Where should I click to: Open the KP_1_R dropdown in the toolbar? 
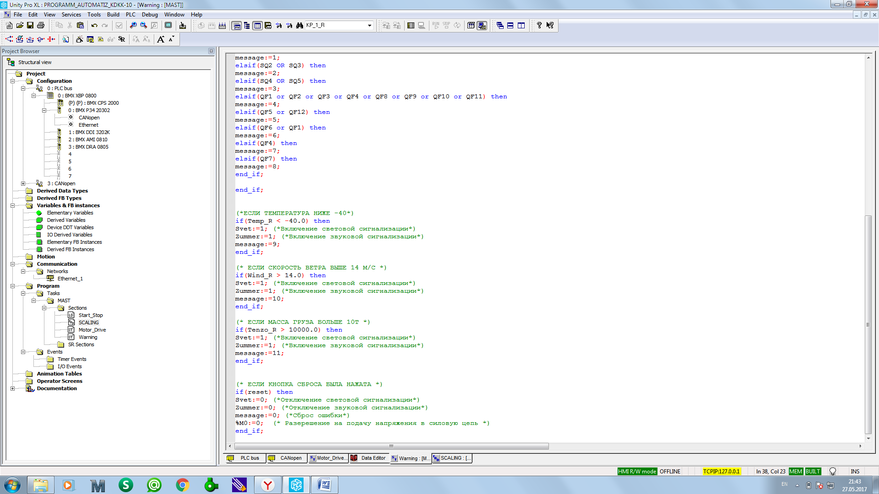pos(369,26)
